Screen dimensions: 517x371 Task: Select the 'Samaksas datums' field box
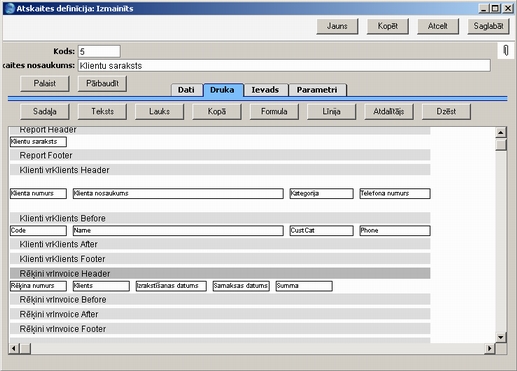click(x=241, y=286)
